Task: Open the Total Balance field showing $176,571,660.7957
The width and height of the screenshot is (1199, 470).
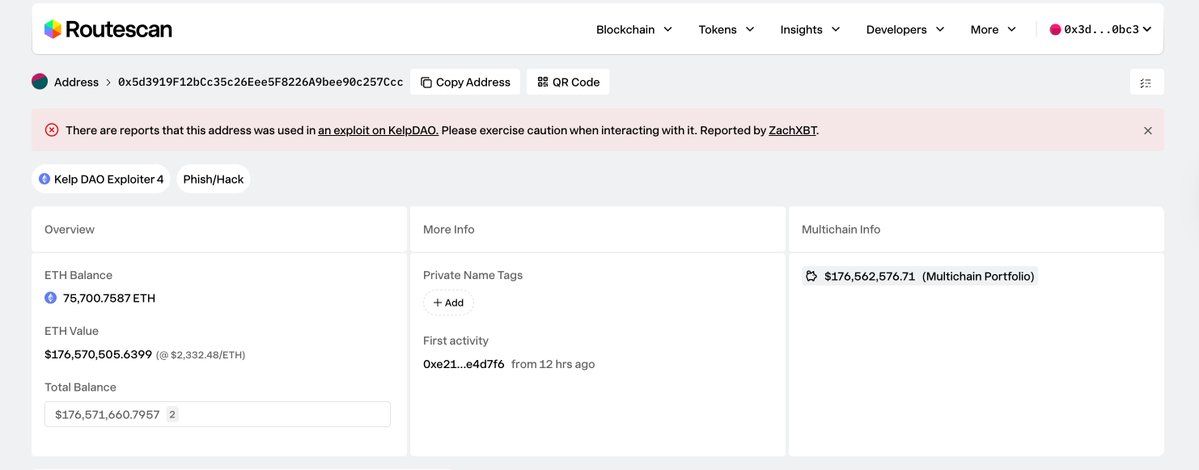Action: pyautogui.click(x=217, y=414)
